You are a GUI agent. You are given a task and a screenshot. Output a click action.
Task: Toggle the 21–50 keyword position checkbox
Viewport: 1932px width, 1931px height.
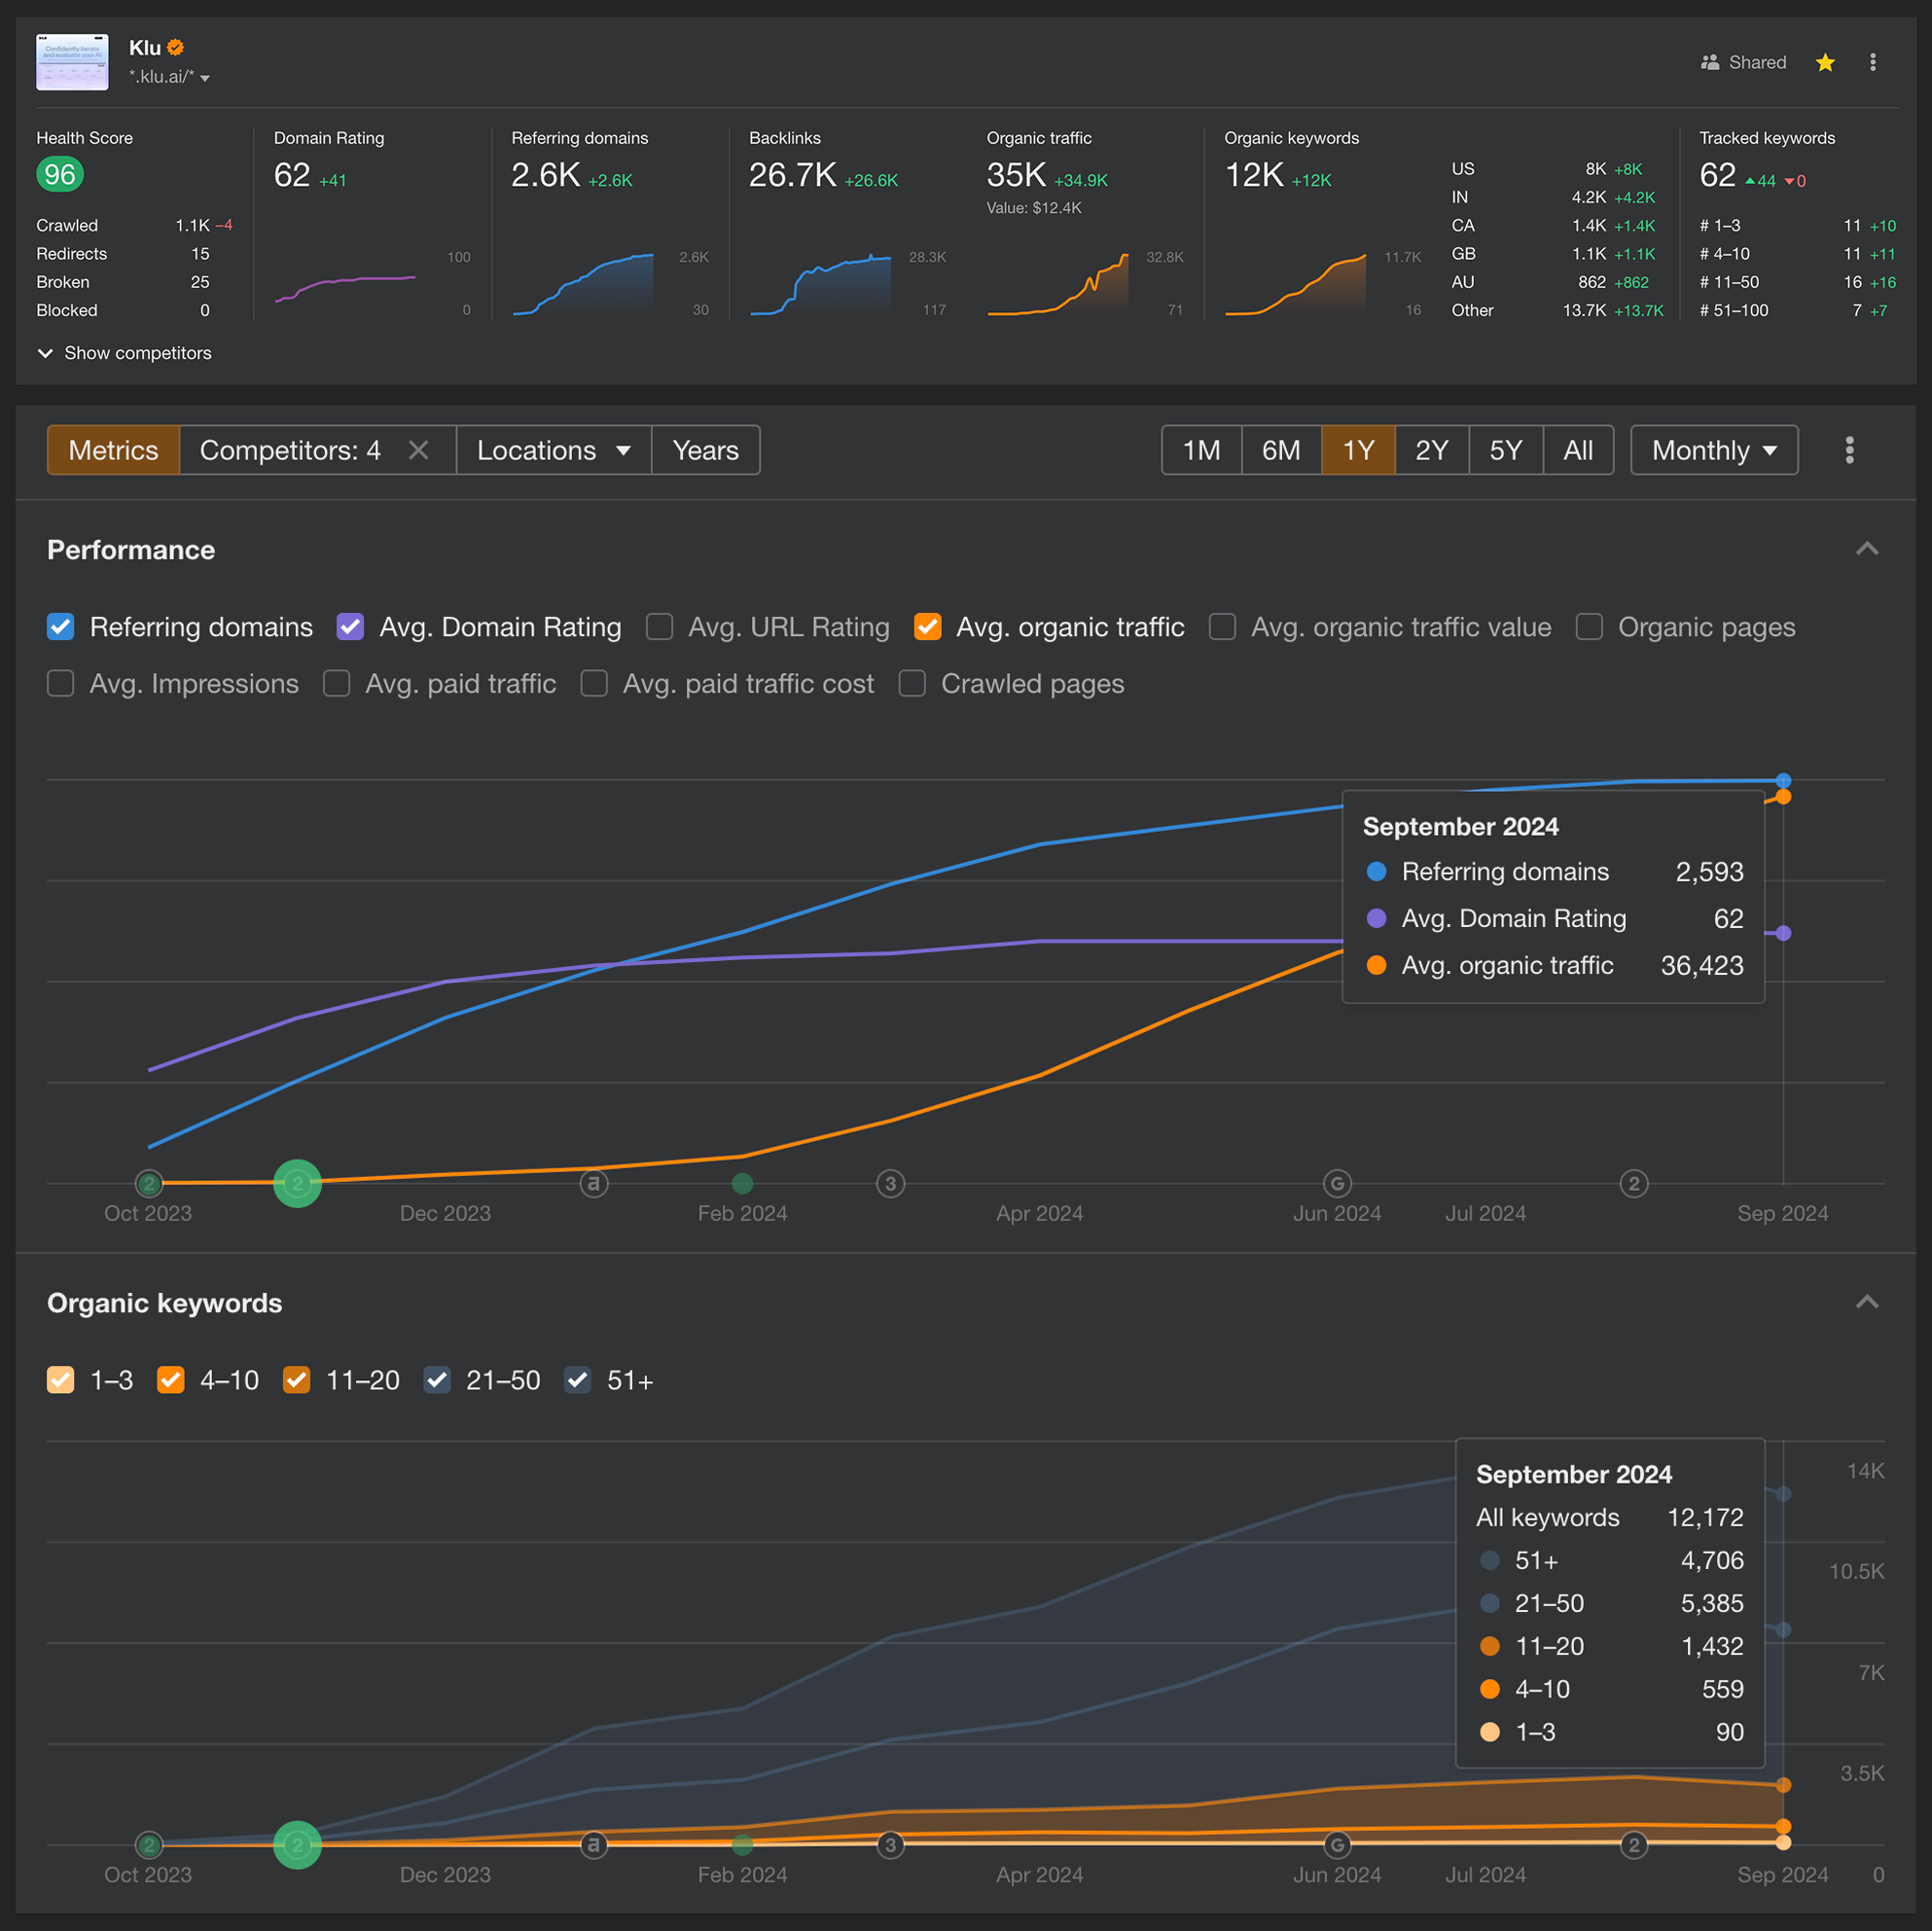click(x=437, y=1380)
